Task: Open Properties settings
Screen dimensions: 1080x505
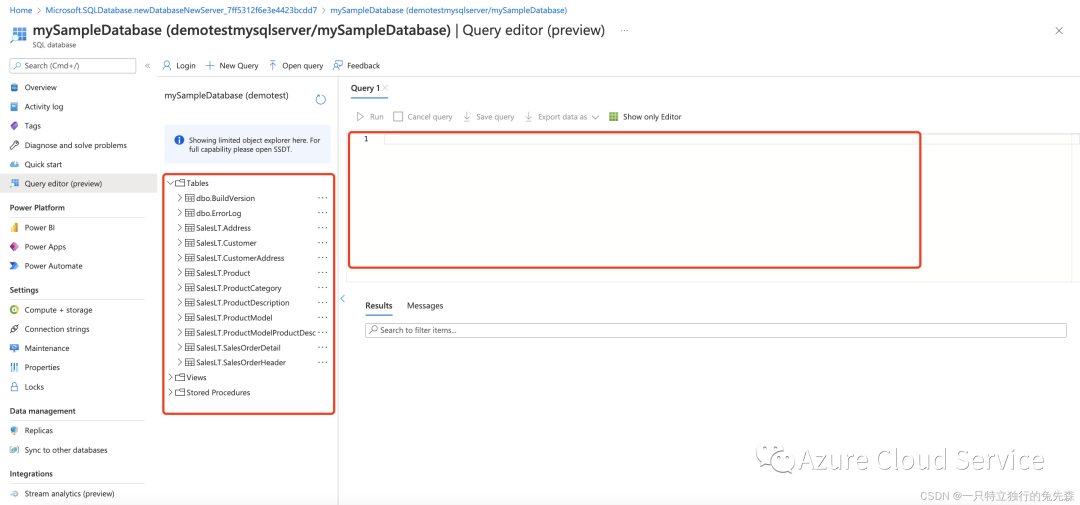Action: (x=42, y=367)
